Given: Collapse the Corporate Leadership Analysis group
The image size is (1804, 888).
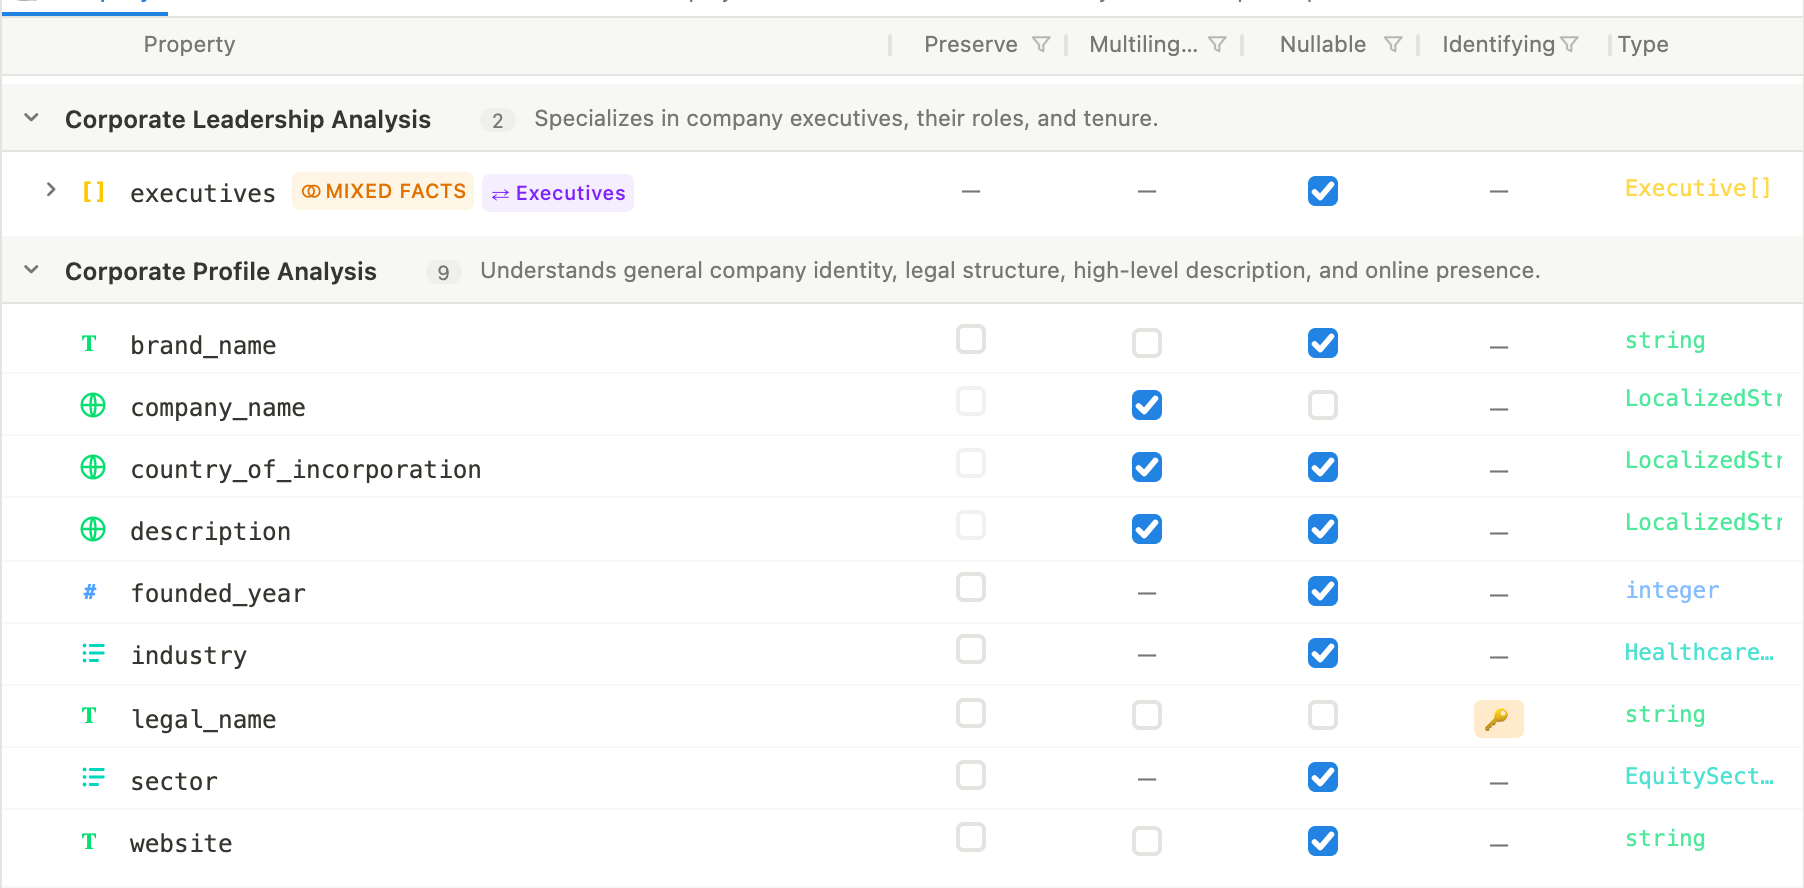Looking at the screenshot, I should (32, 118).
